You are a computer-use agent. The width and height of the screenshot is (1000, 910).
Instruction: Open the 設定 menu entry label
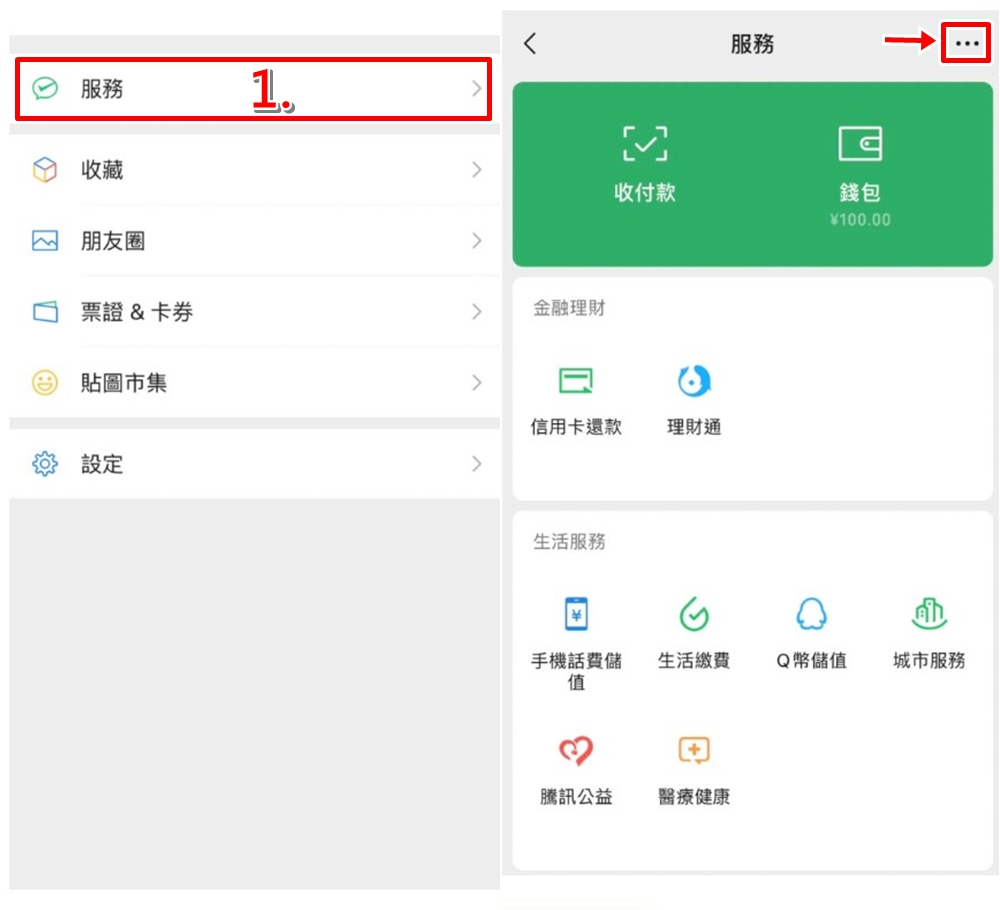[x=102, y=464]
